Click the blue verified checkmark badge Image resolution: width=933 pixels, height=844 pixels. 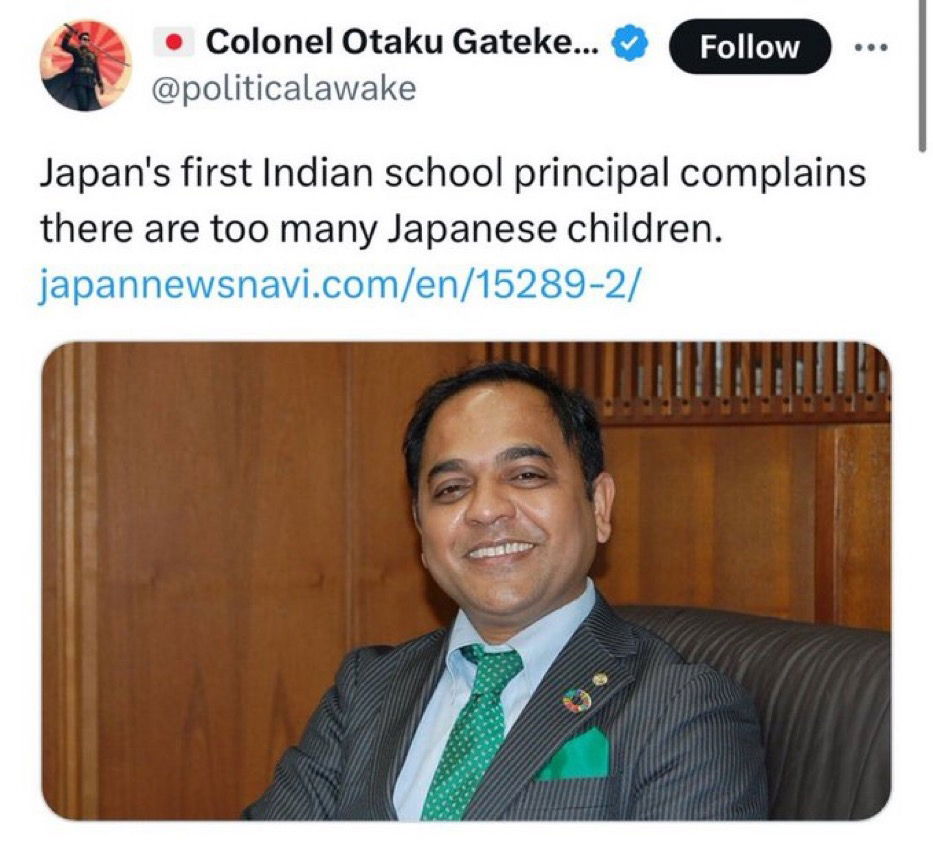[x=630, y=45]
